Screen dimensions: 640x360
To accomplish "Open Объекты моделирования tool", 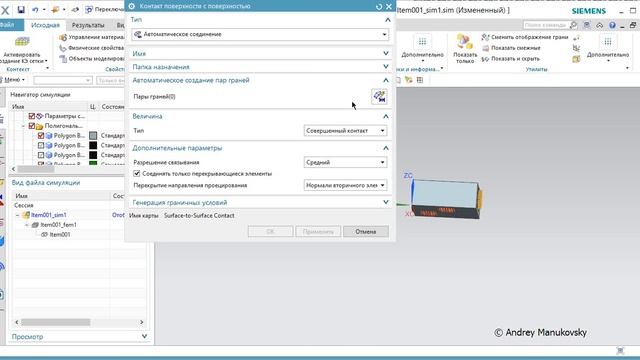I will pyautogui.click(x=92, y=58).
